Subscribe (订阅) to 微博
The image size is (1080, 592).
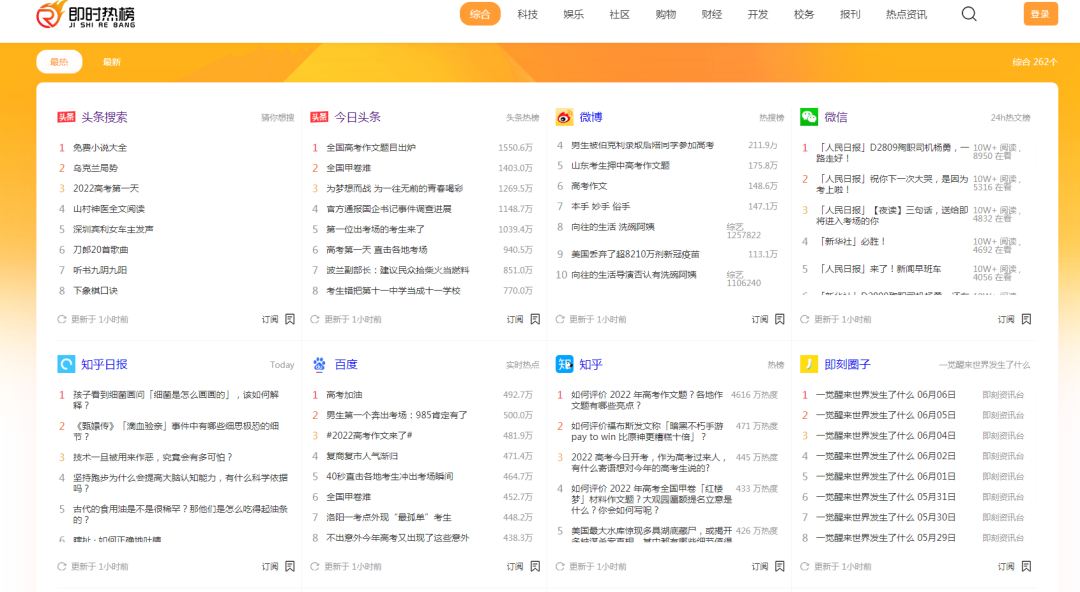pos(760,319)
